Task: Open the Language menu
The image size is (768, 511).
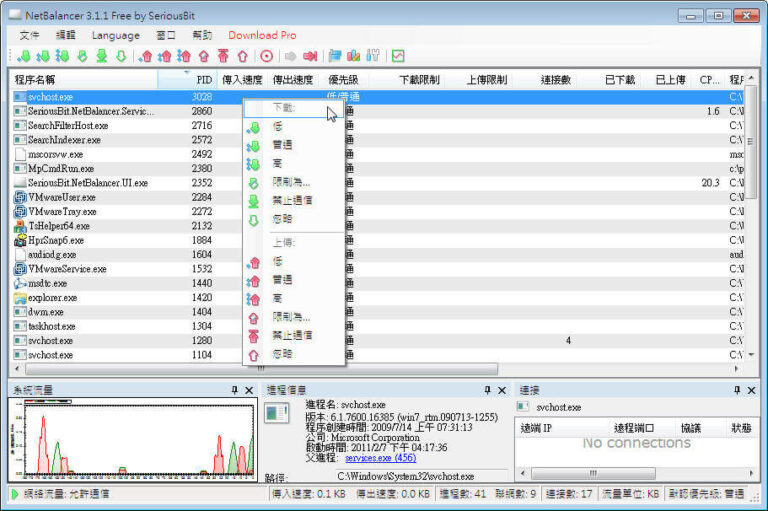Action: 116,35
